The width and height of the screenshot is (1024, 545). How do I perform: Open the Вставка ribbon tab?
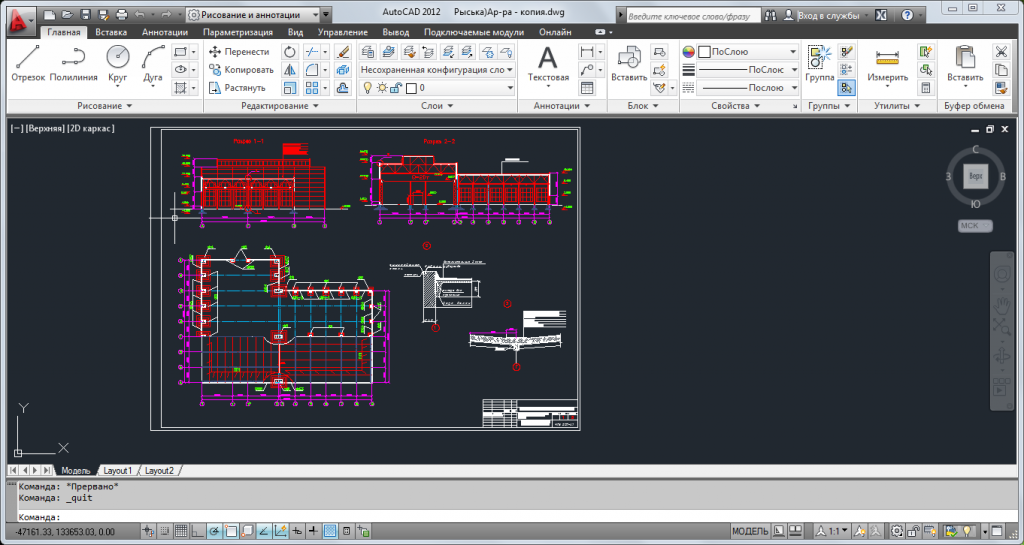[x=111, y=32]
